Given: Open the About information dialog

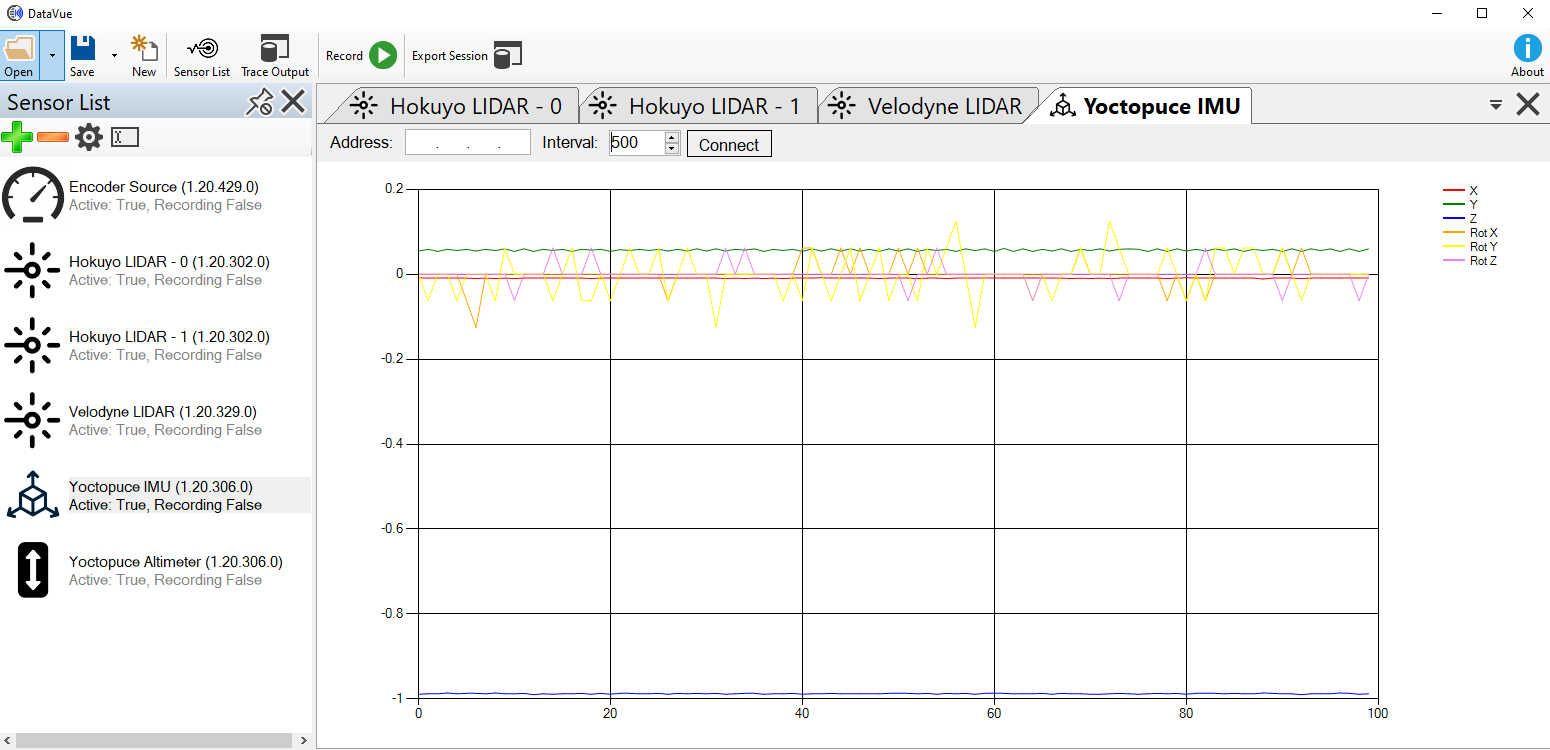Looking at the screenshot, I should (1527, 55).
